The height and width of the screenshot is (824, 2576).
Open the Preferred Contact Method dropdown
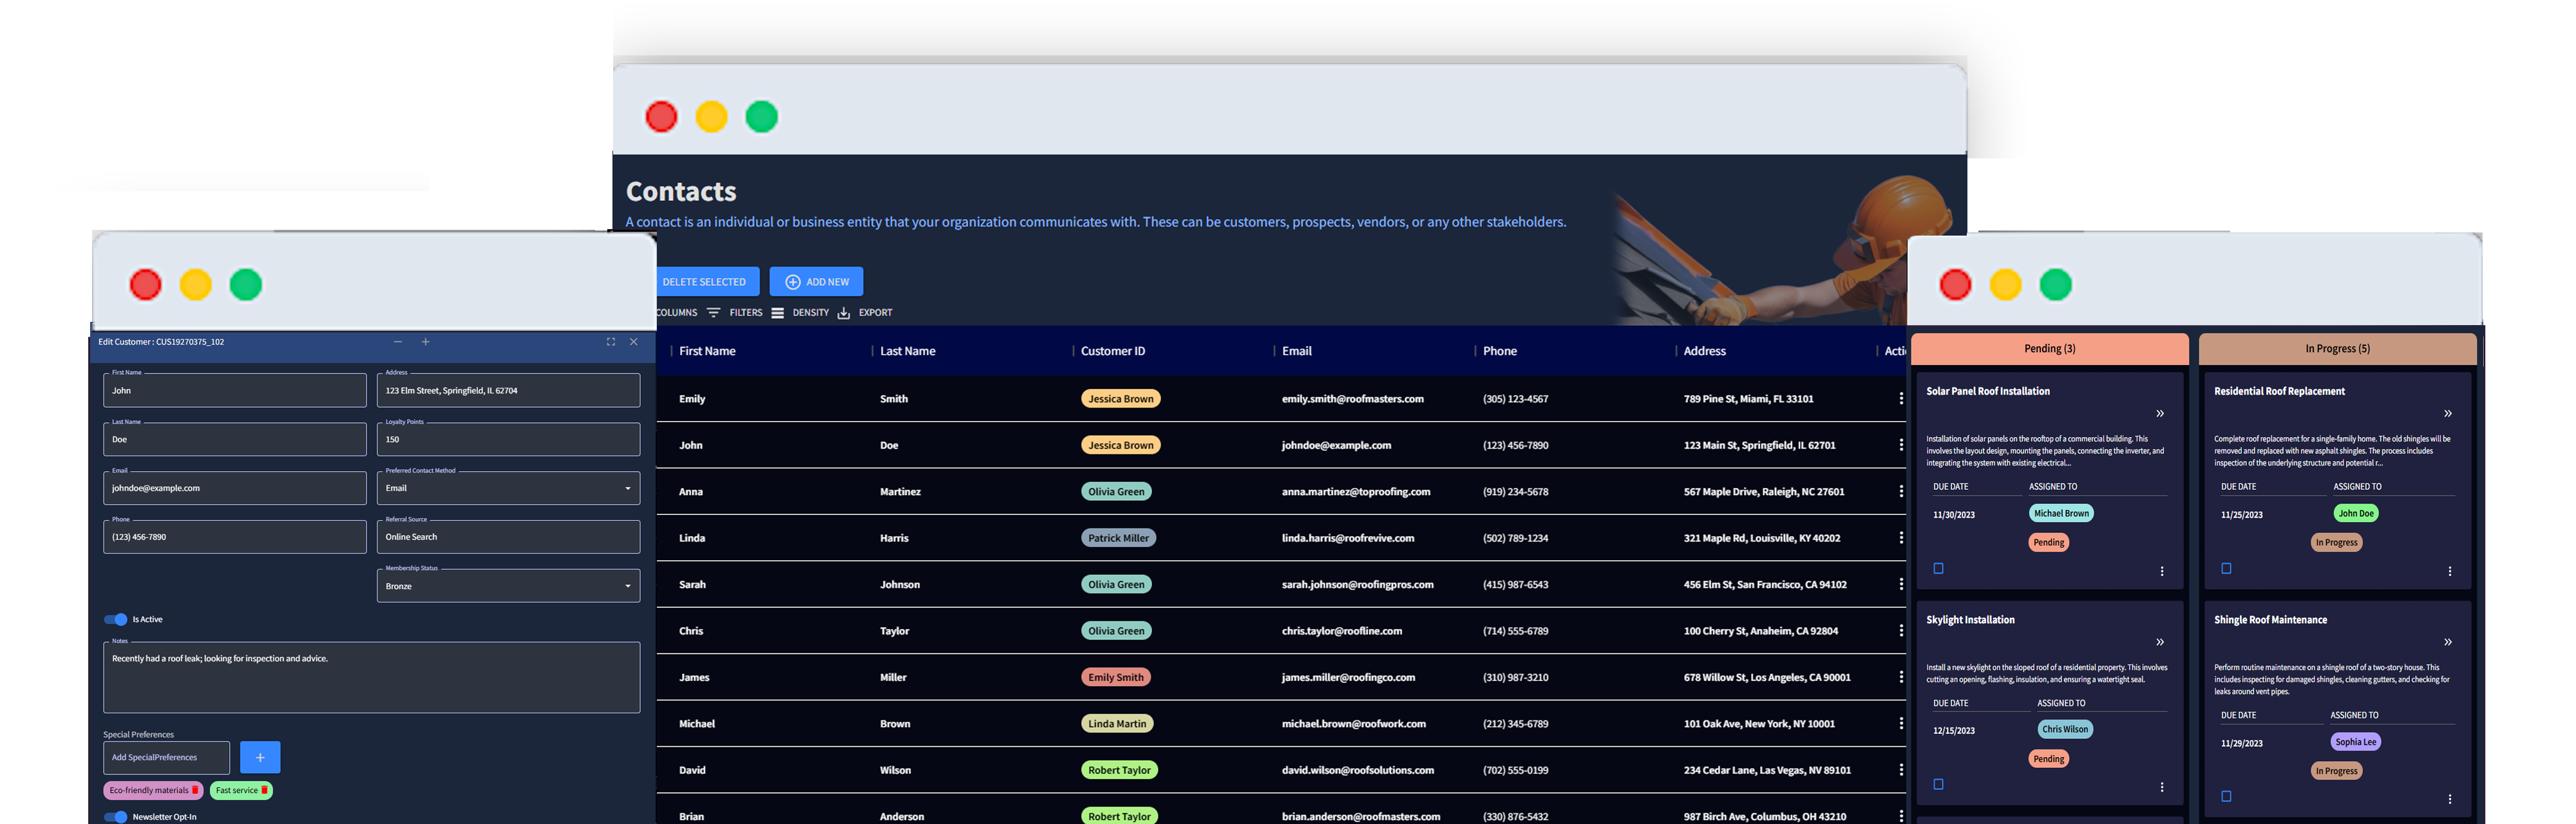[508, 488]
